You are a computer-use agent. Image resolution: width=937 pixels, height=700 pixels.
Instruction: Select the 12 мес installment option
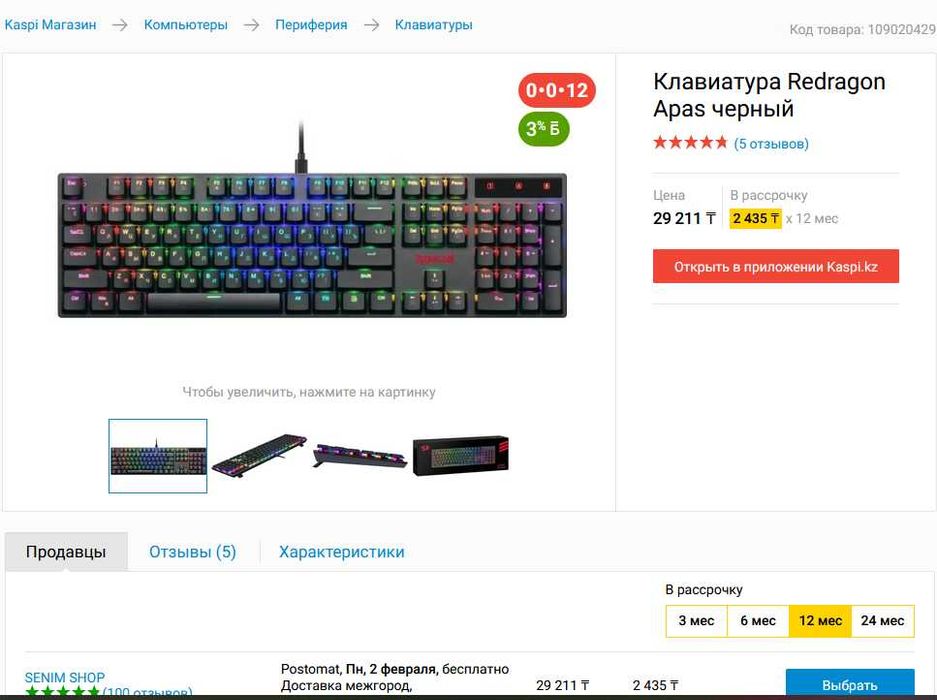tap(820, 621)
